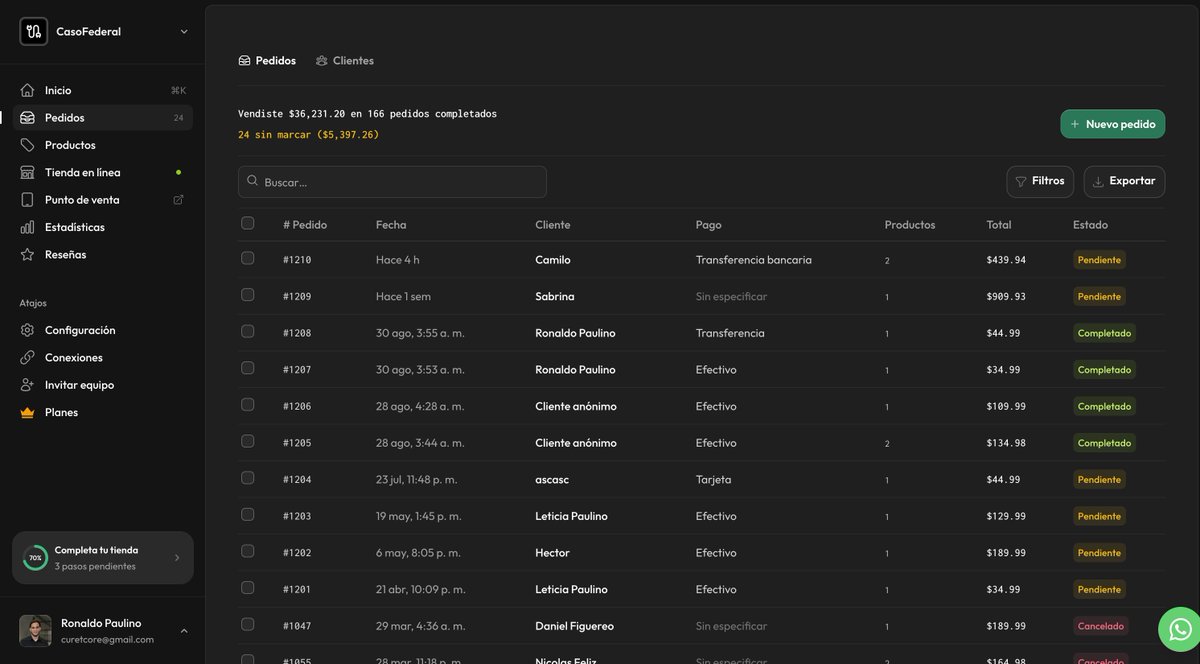Screen dimensions: 1200x664
Task: Click the Inicio home icon
Action: pos(27,90)
